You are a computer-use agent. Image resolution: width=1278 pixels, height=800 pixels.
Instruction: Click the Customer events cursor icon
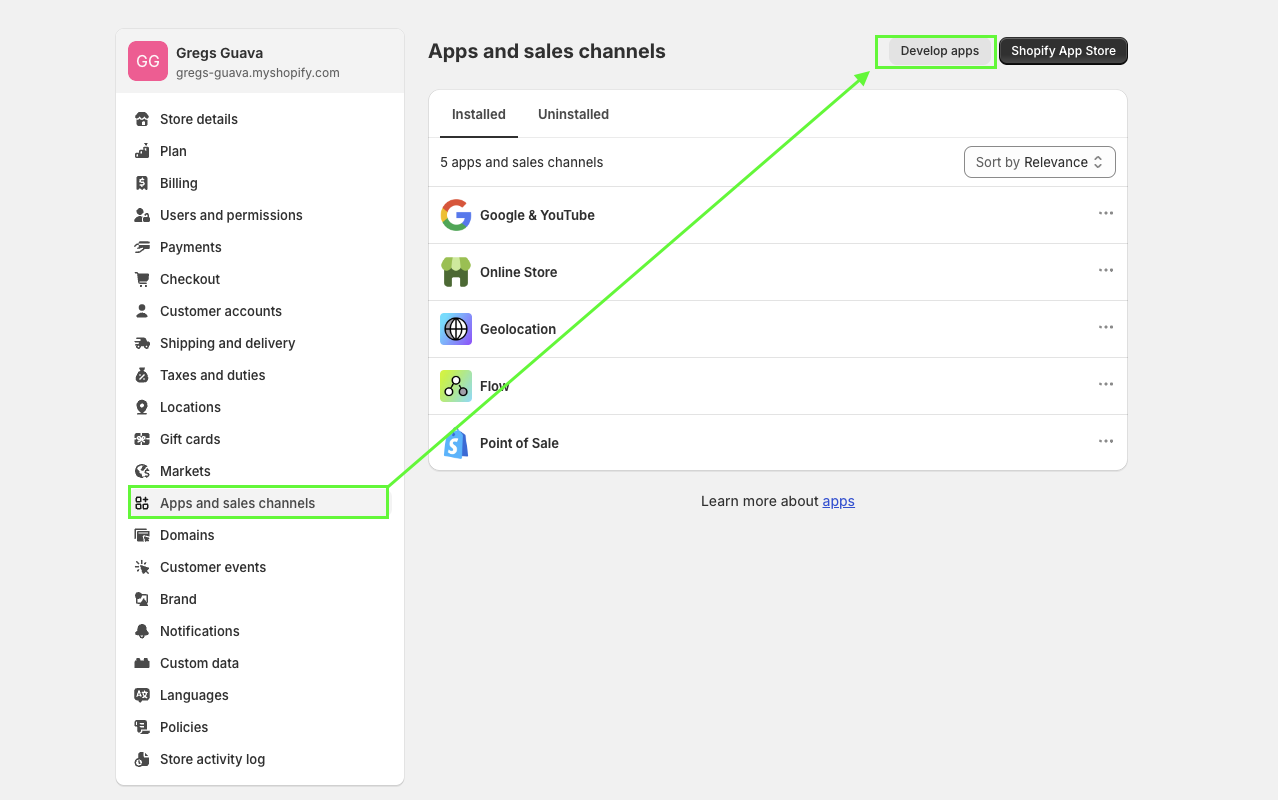click(x=142, y=567)
